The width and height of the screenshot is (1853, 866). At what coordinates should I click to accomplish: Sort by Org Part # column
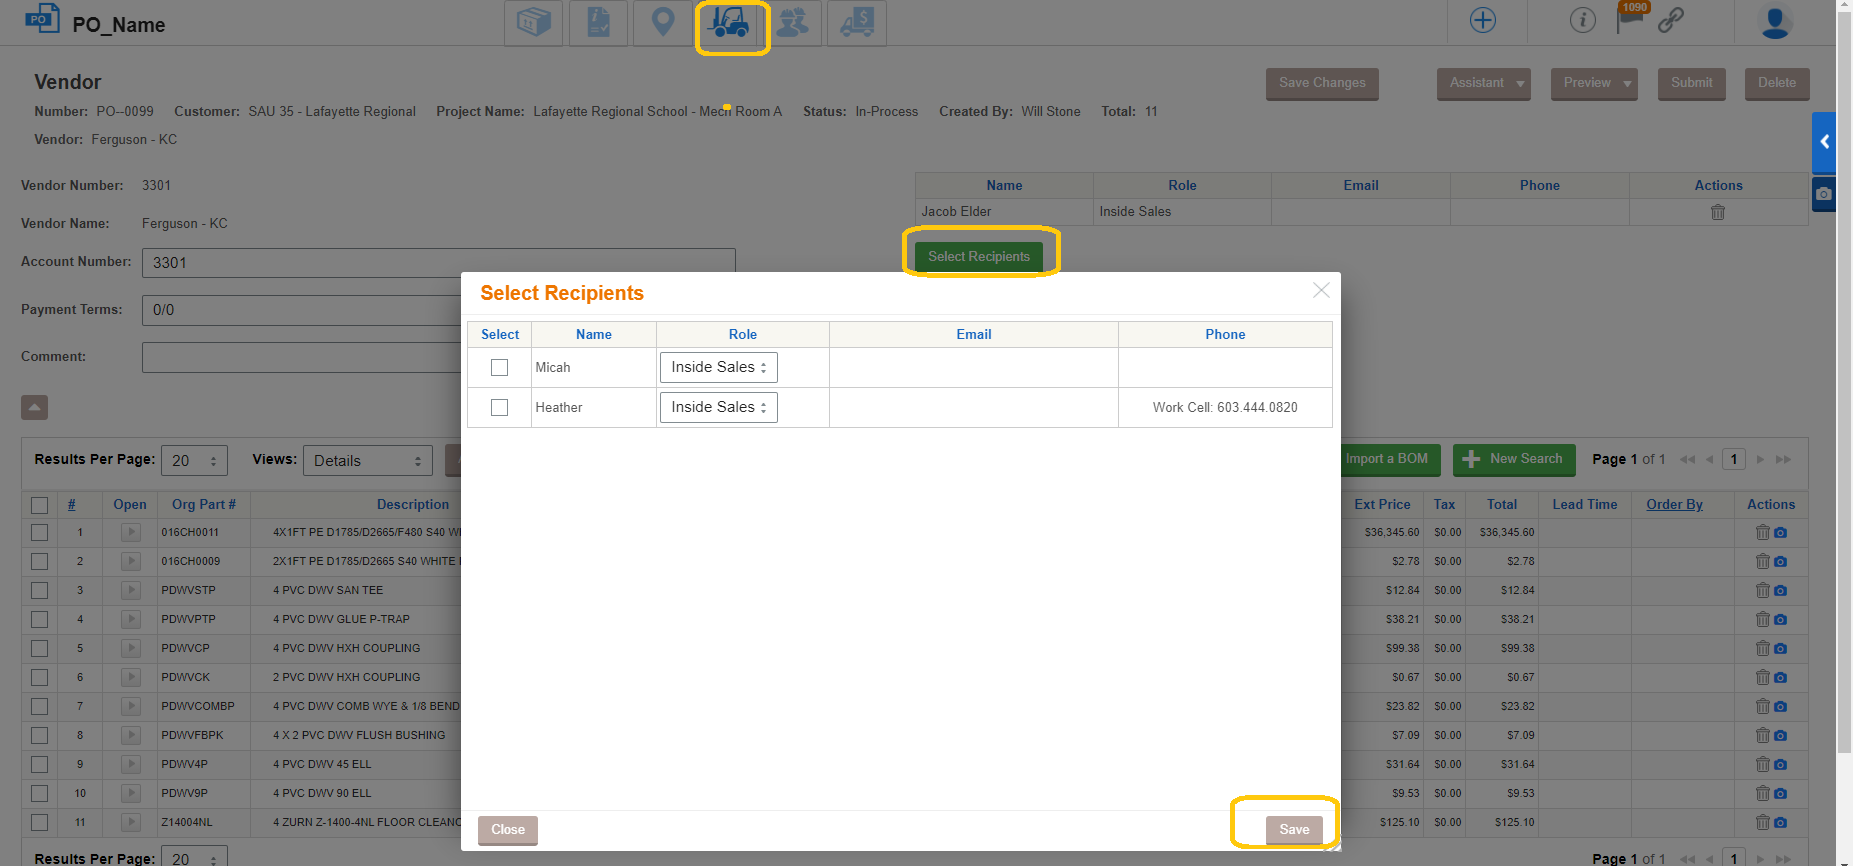pos(204,505)
